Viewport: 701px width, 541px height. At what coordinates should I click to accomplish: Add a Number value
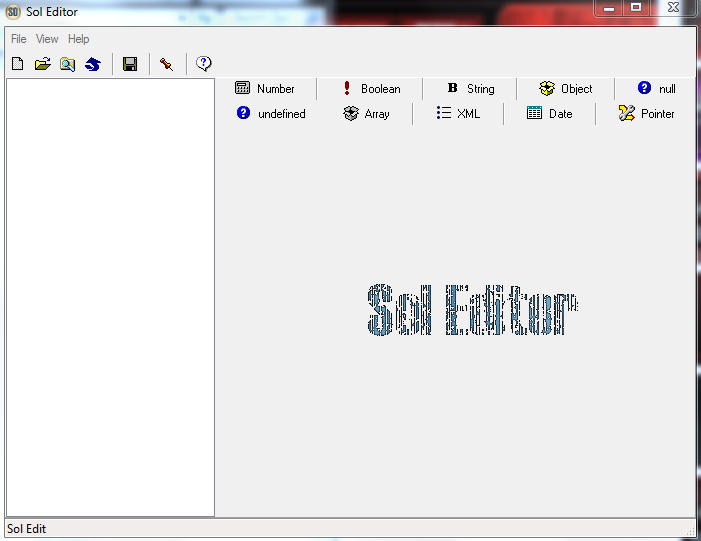click(x=265, y=89)
